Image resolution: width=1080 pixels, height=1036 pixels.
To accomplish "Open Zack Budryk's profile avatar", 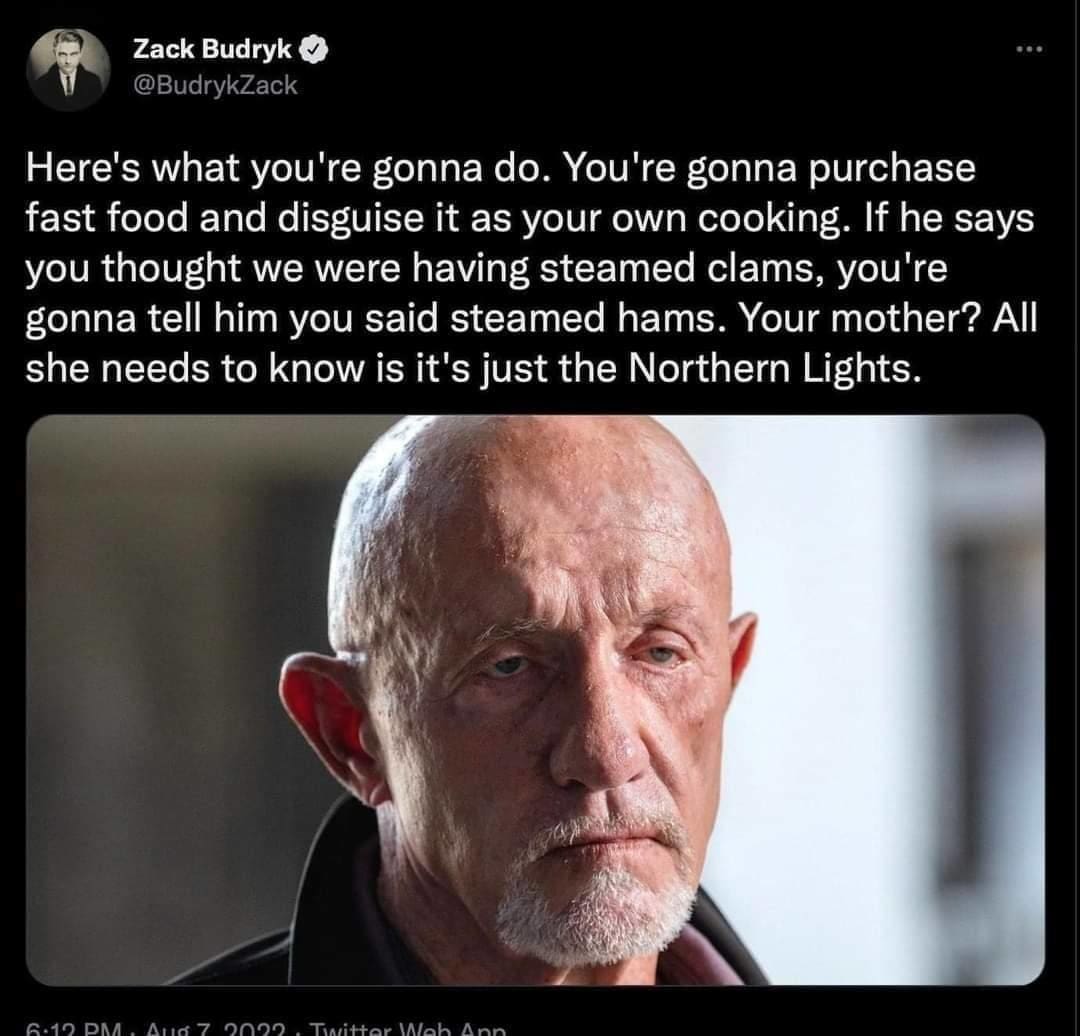I will [x=68, y=69].
